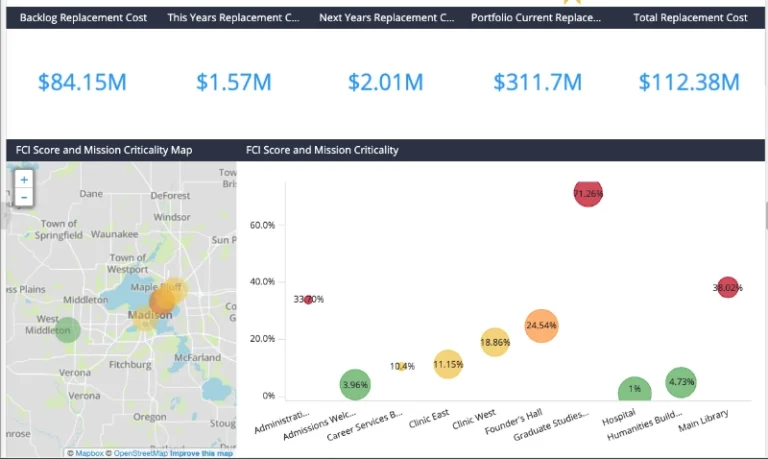Click the map zoom out minus button

point(23,197)
